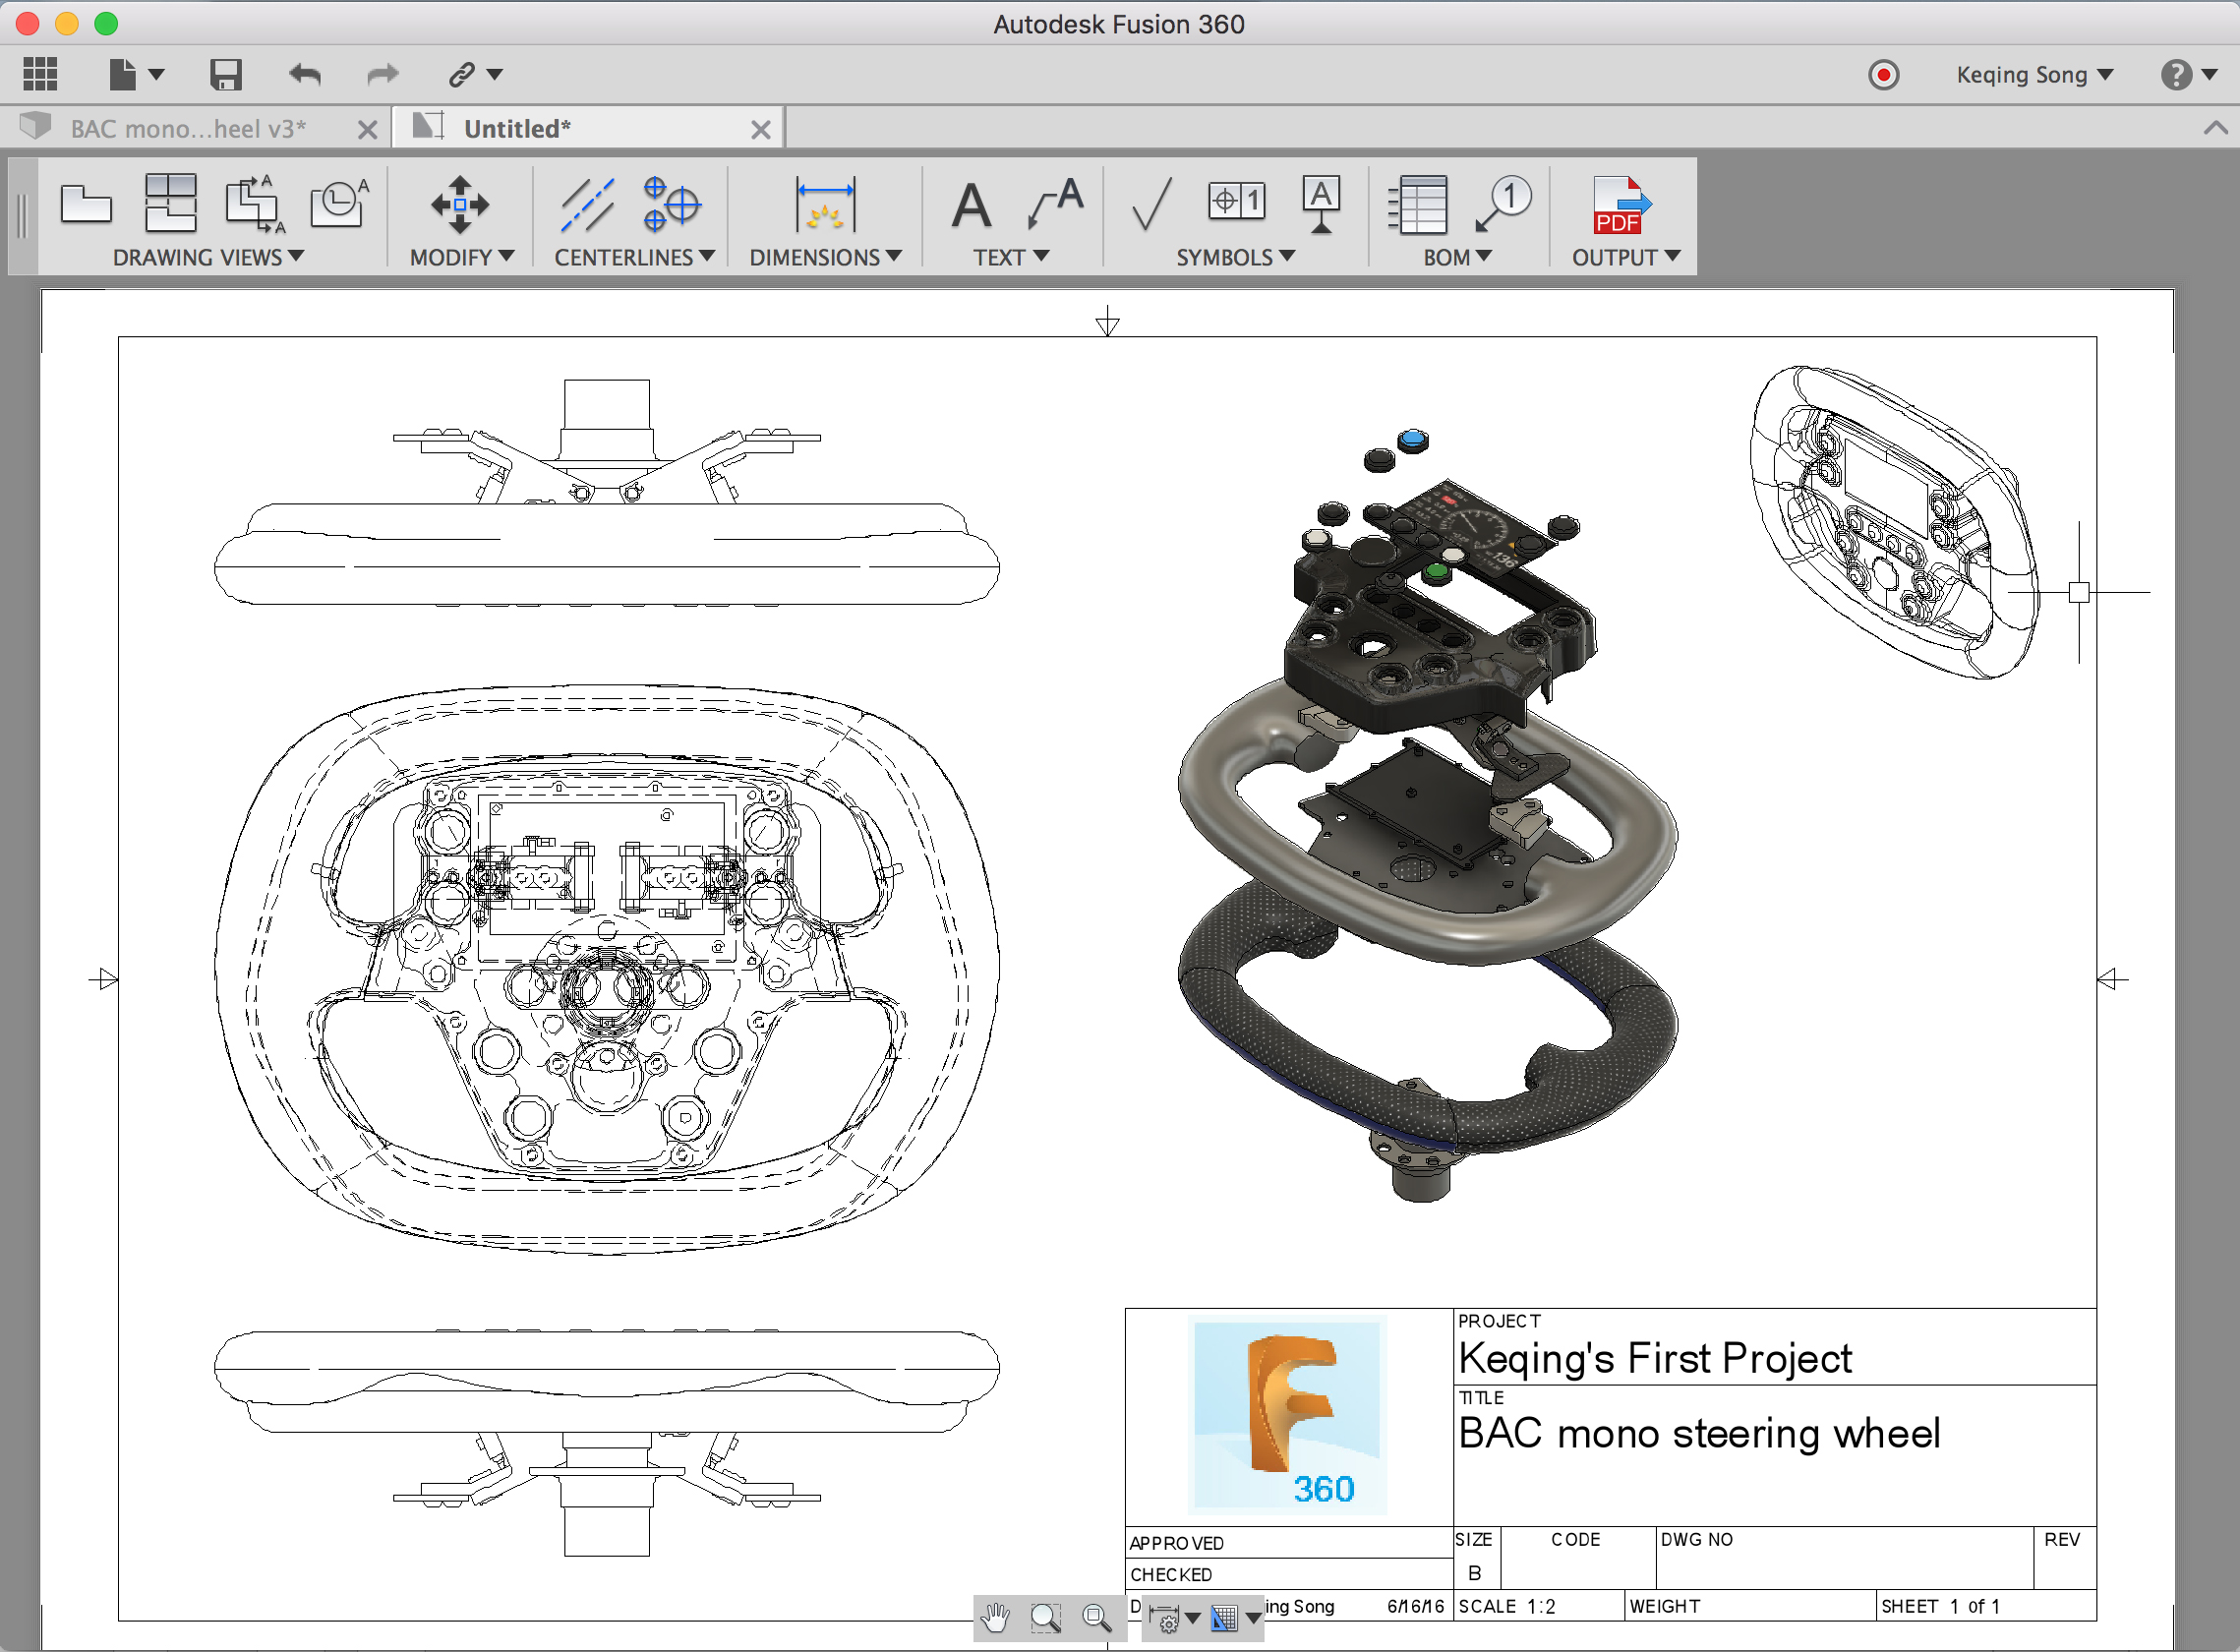Click the Base View tool icon
The width and height of the screenshot is (2240, 1652).
tap(86, 204)
